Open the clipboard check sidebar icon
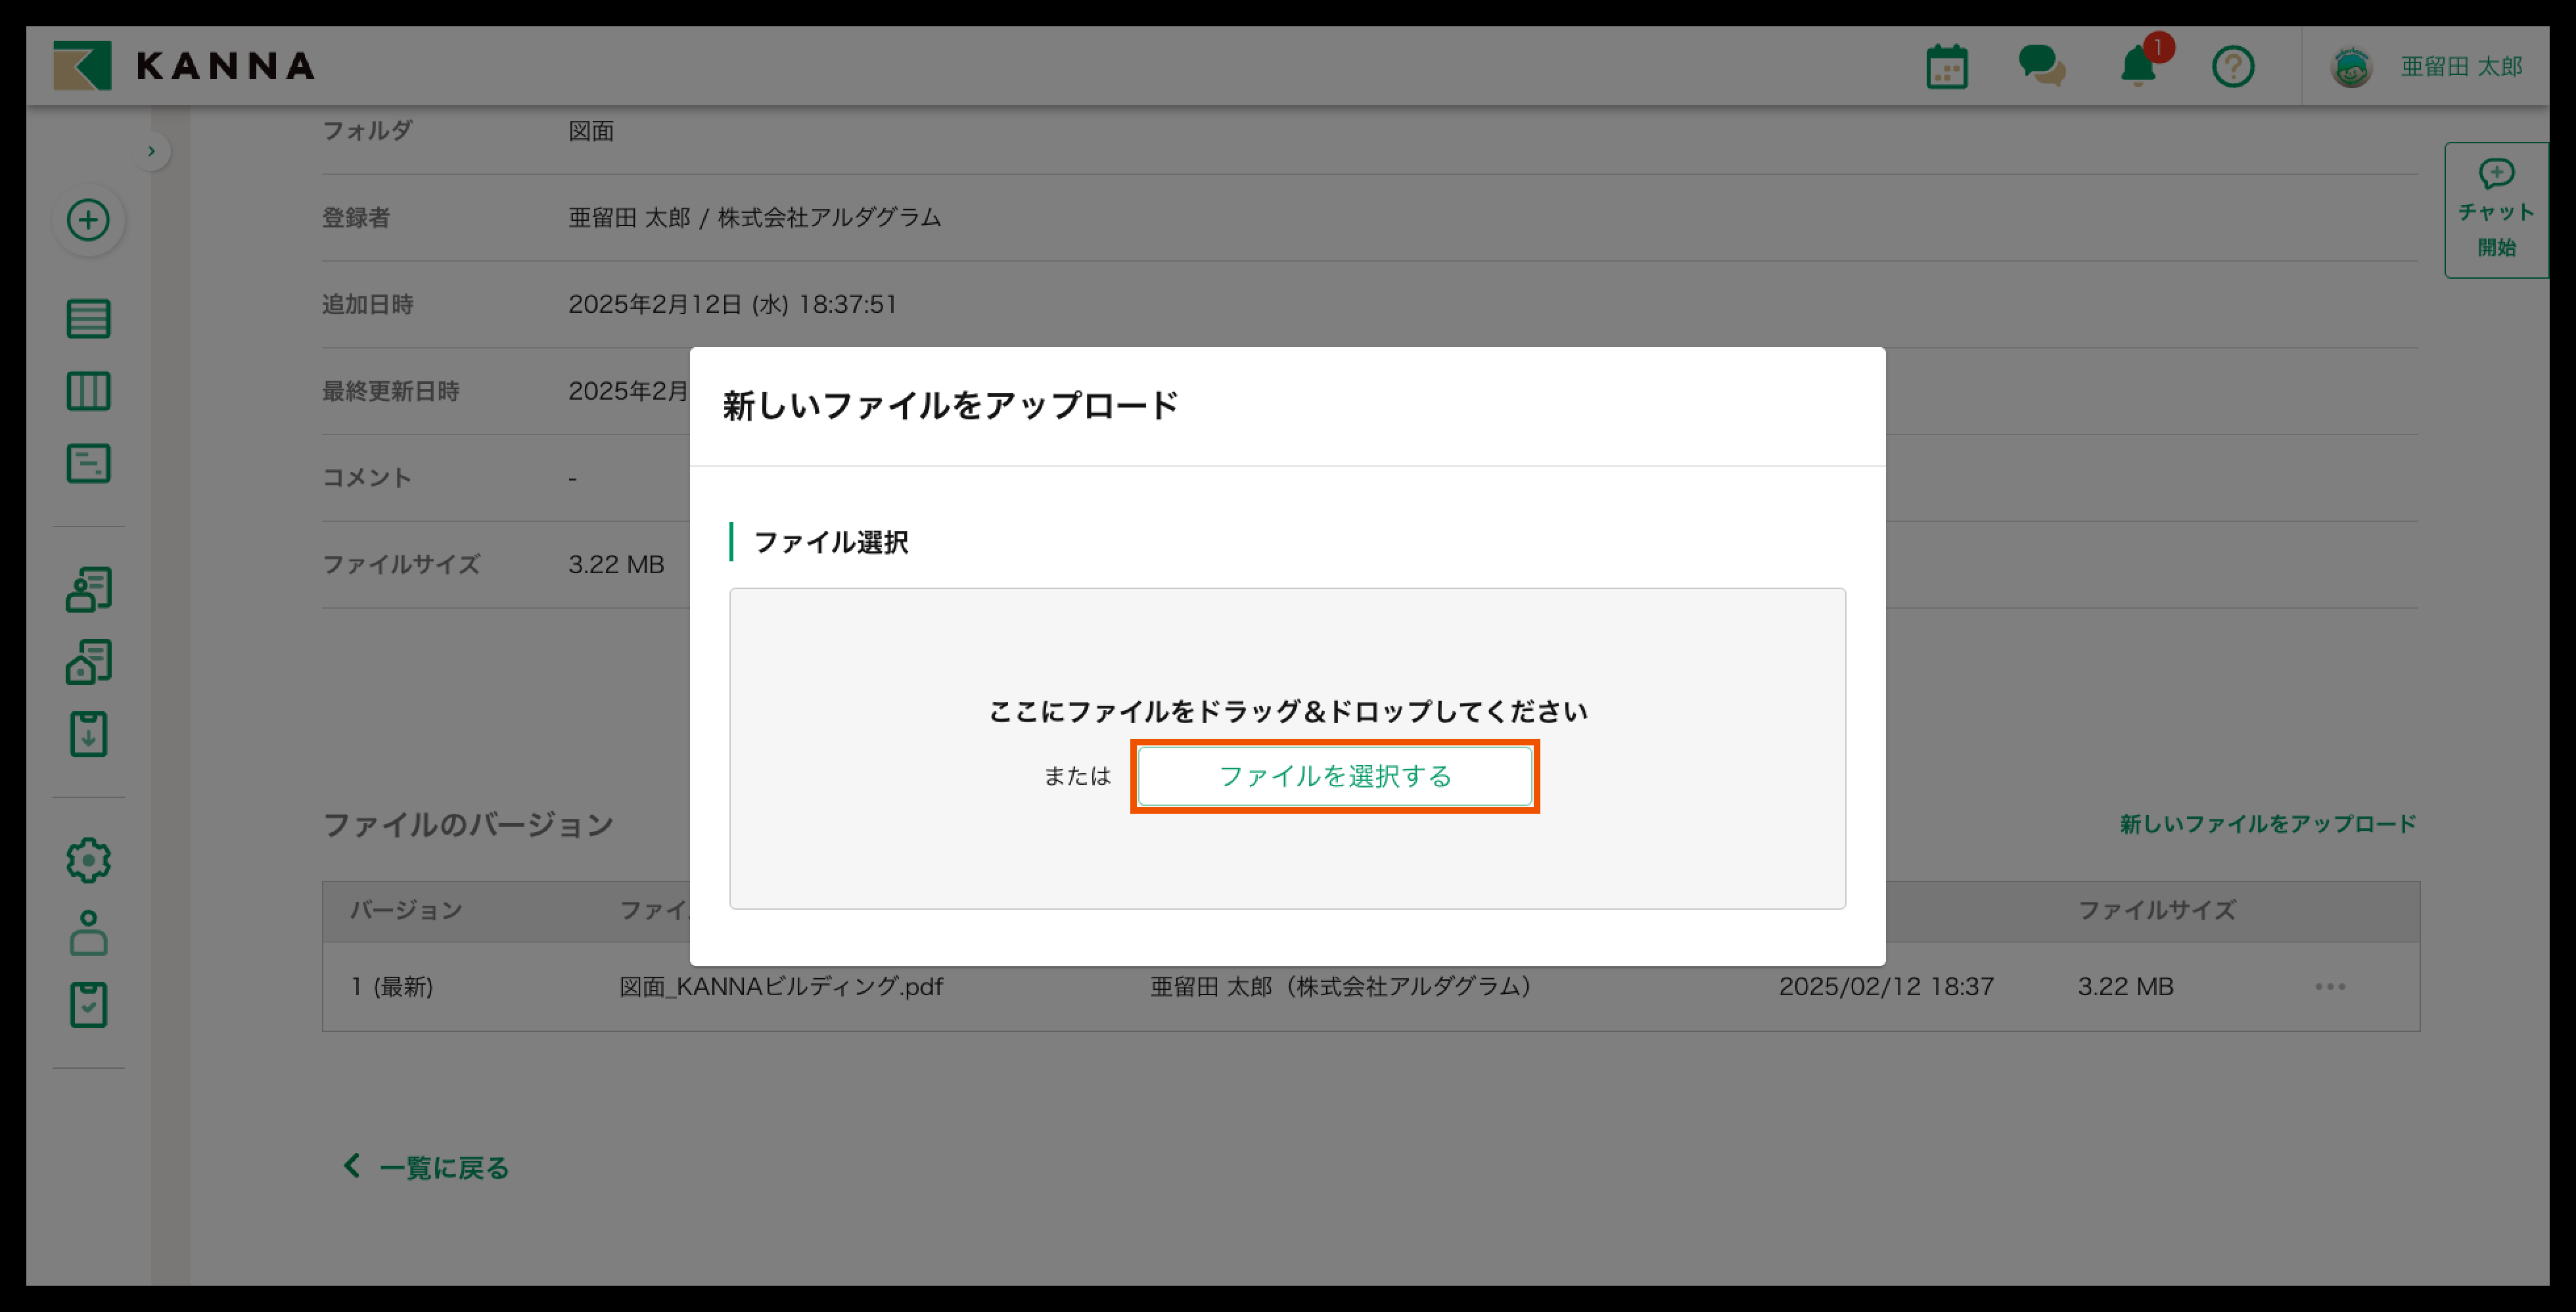Viewport: 2576px width, 1312px height. click(x=88, y=1005)
